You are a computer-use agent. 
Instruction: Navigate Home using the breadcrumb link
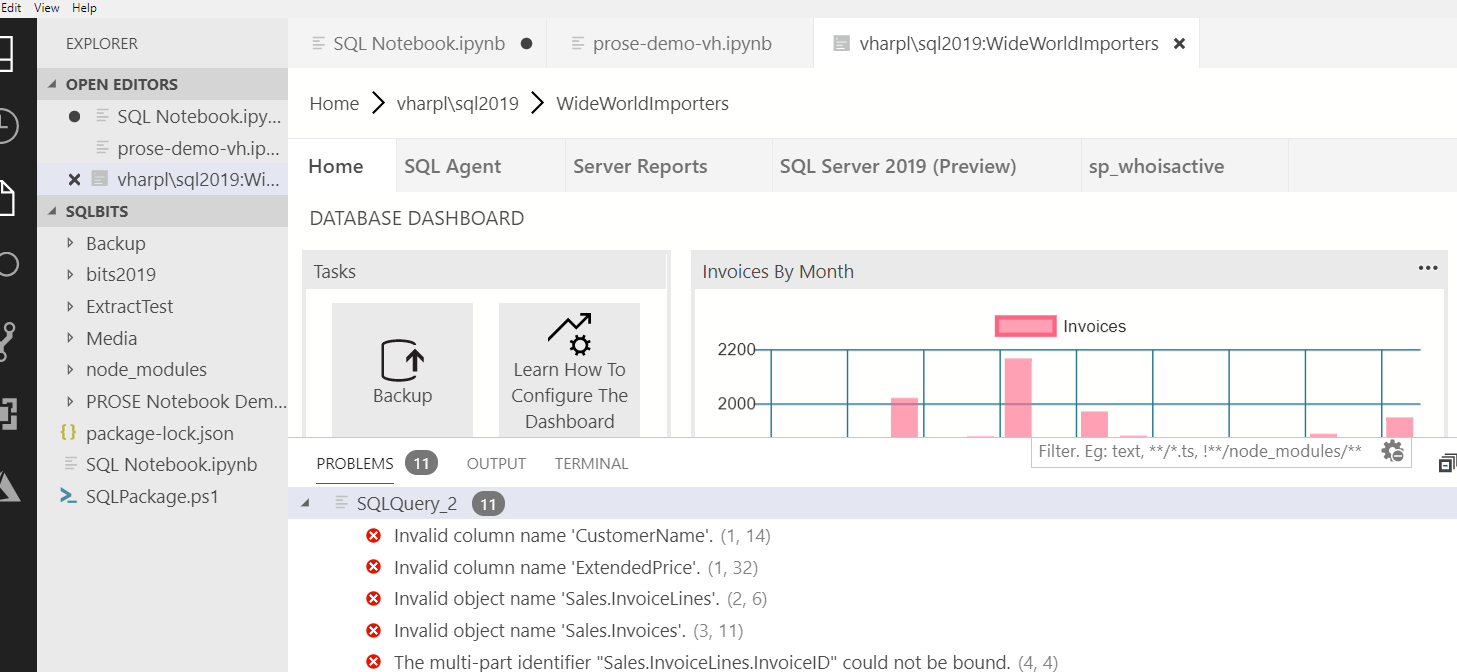coord(333,103)
